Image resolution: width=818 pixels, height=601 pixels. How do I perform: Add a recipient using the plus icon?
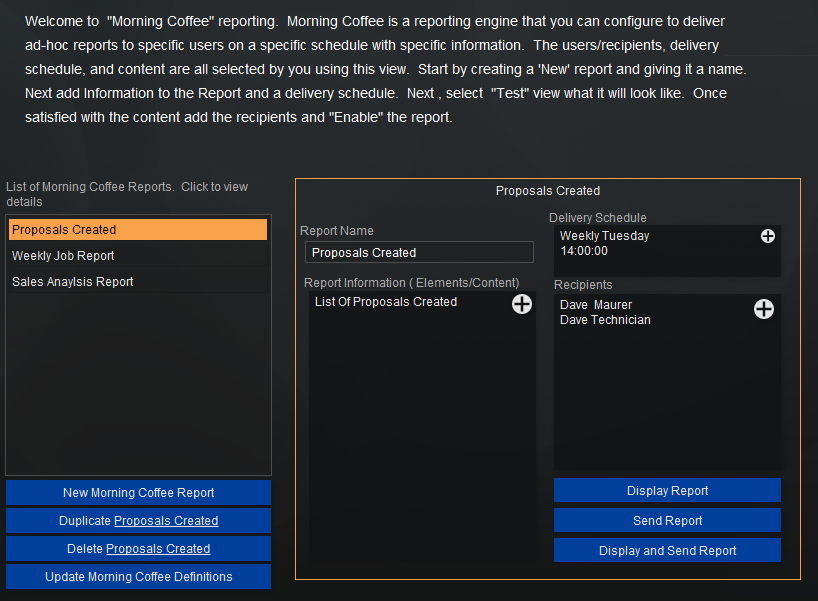tap(763, 309)
